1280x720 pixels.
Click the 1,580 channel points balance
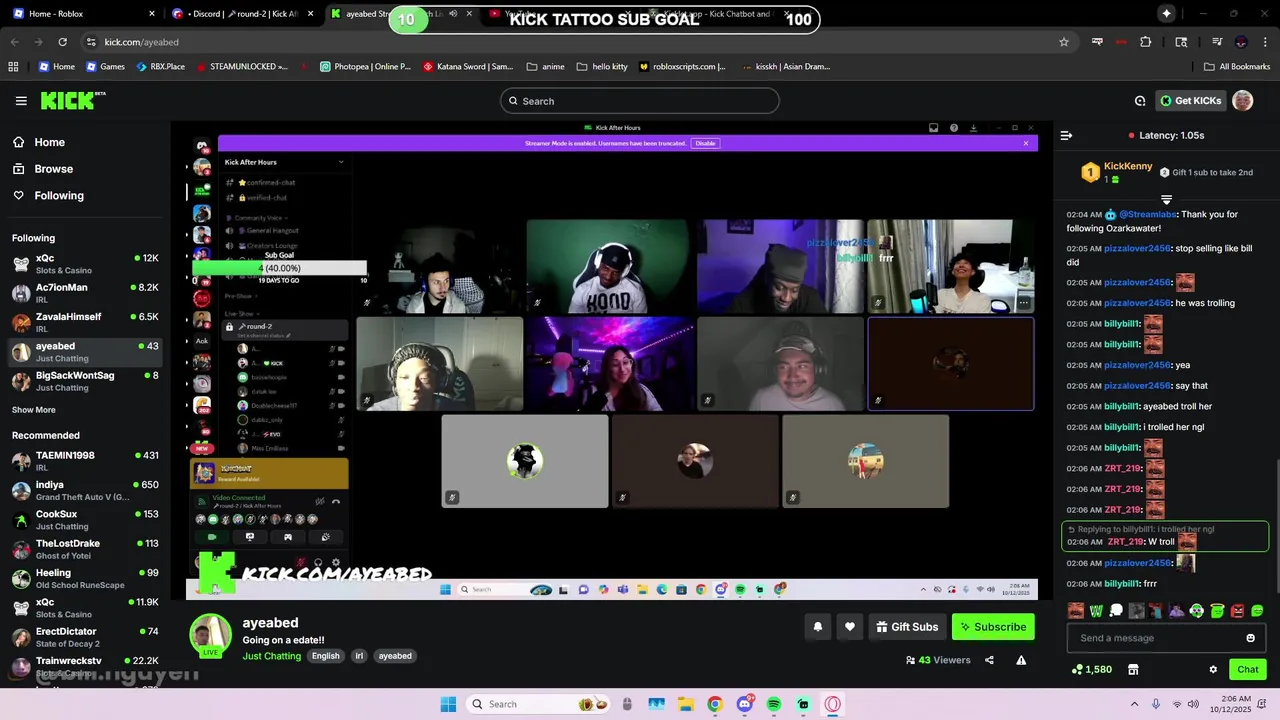point(1091,669)
